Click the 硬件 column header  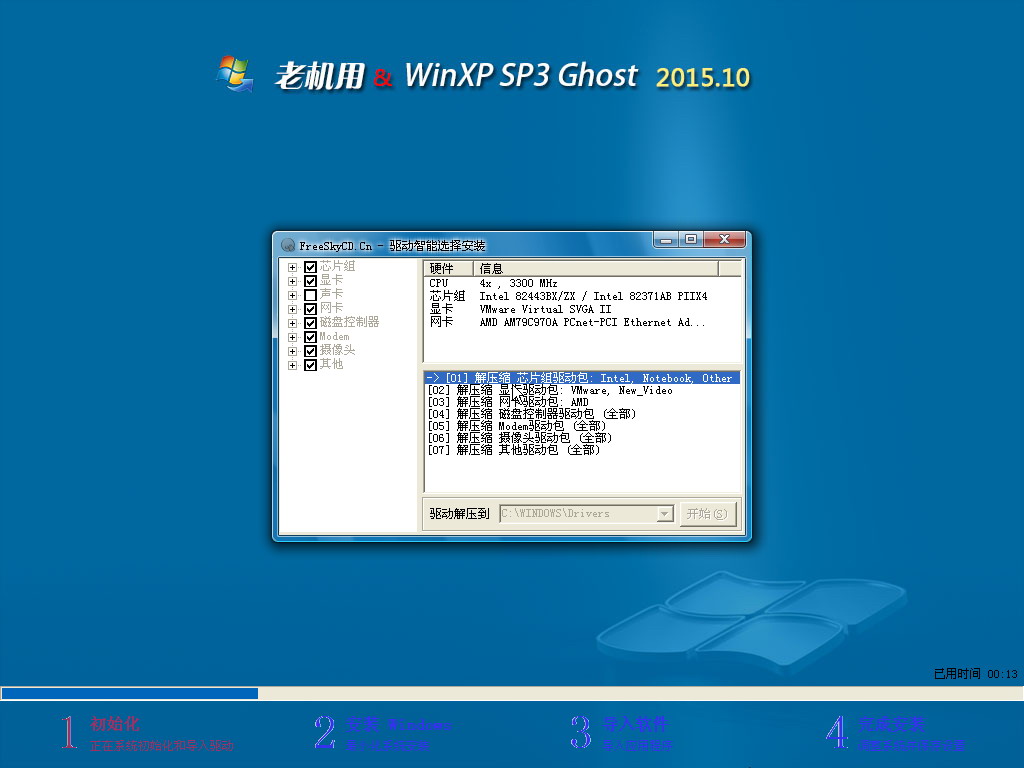tap(449, 268)
